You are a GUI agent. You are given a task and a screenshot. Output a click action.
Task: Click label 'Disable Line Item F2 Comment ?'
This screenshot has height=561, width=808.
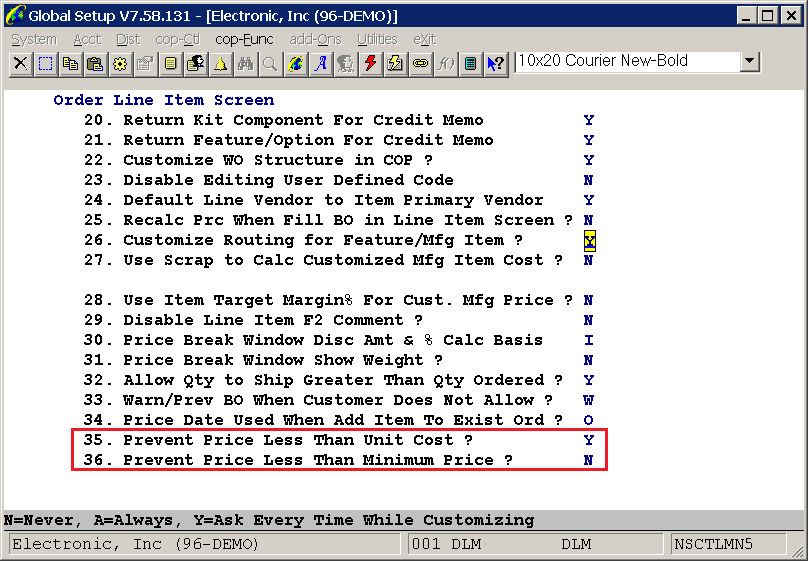pos(273,320)
